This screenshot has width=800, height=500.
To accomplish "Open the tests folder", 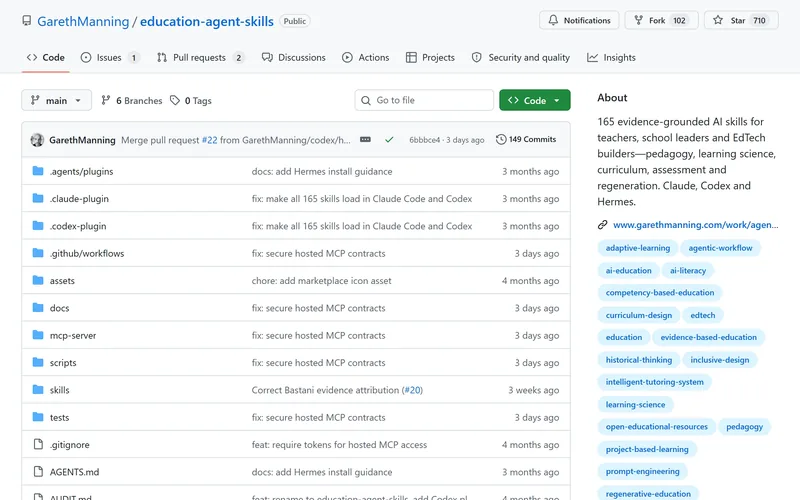I will tap(59, 417).
